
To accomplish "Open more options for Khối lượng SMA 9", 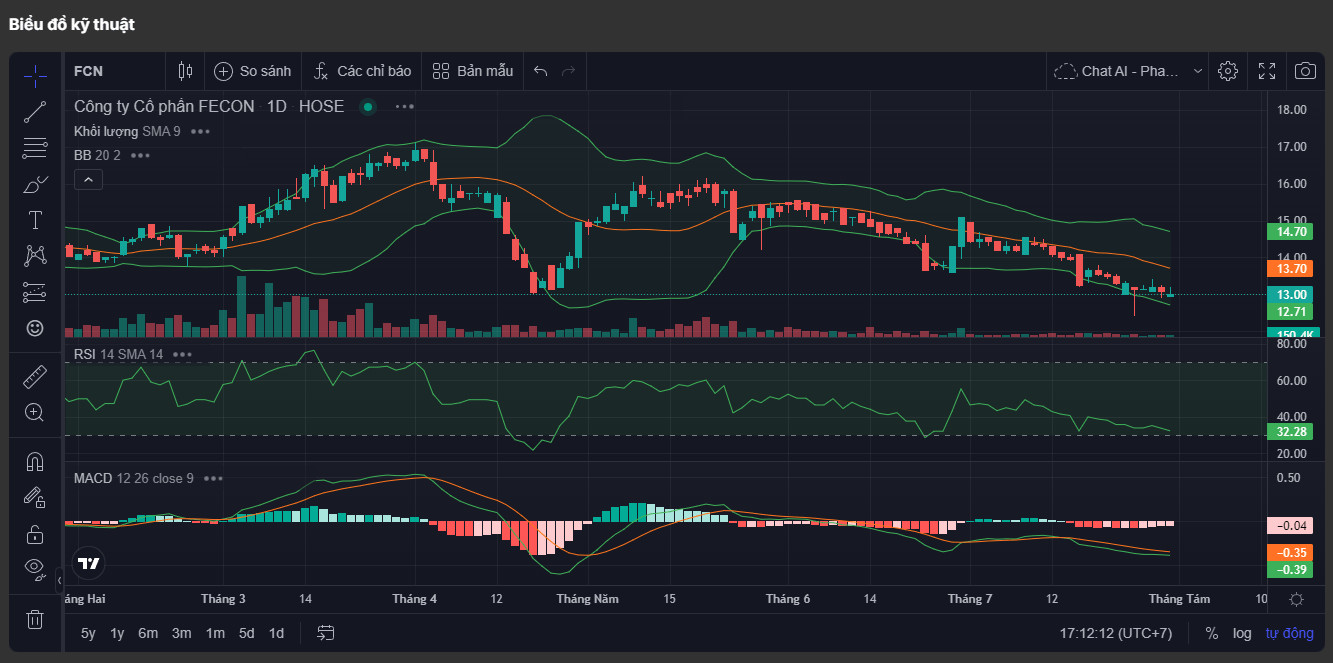I will click(201, 131).
